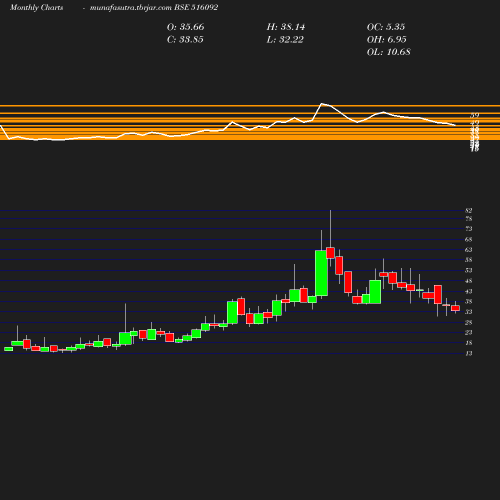Click price axis label "53"

[469, 270]
